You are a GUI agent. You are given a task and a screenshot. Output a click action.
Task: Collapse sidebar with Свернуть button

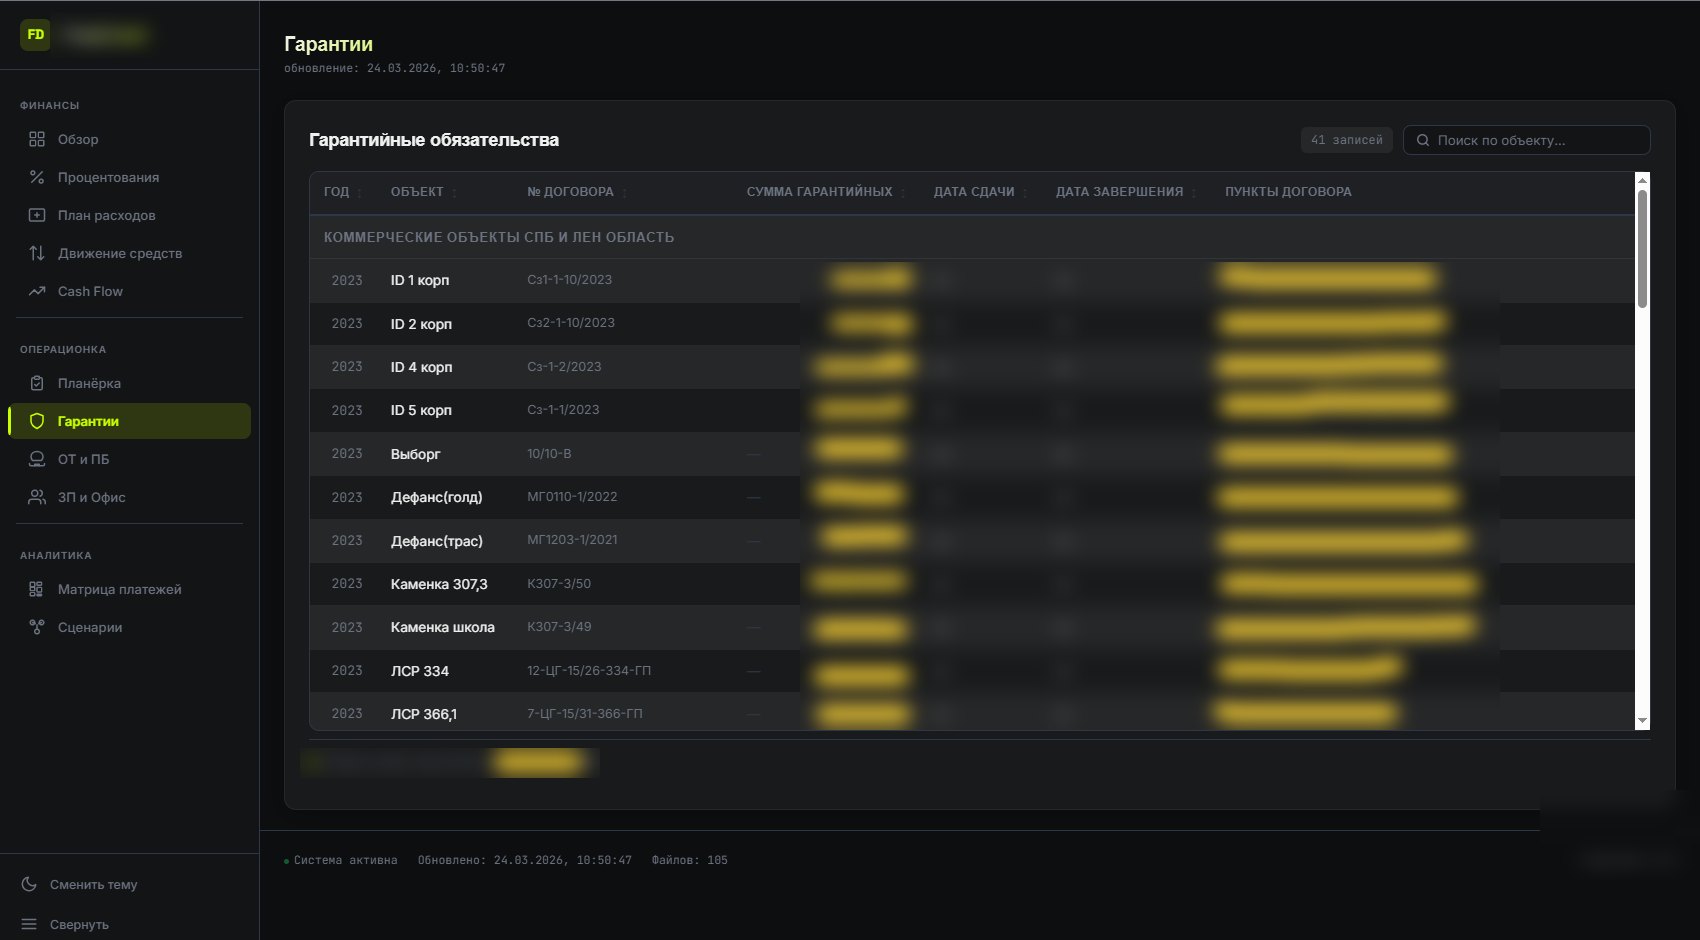pos(129,924)
